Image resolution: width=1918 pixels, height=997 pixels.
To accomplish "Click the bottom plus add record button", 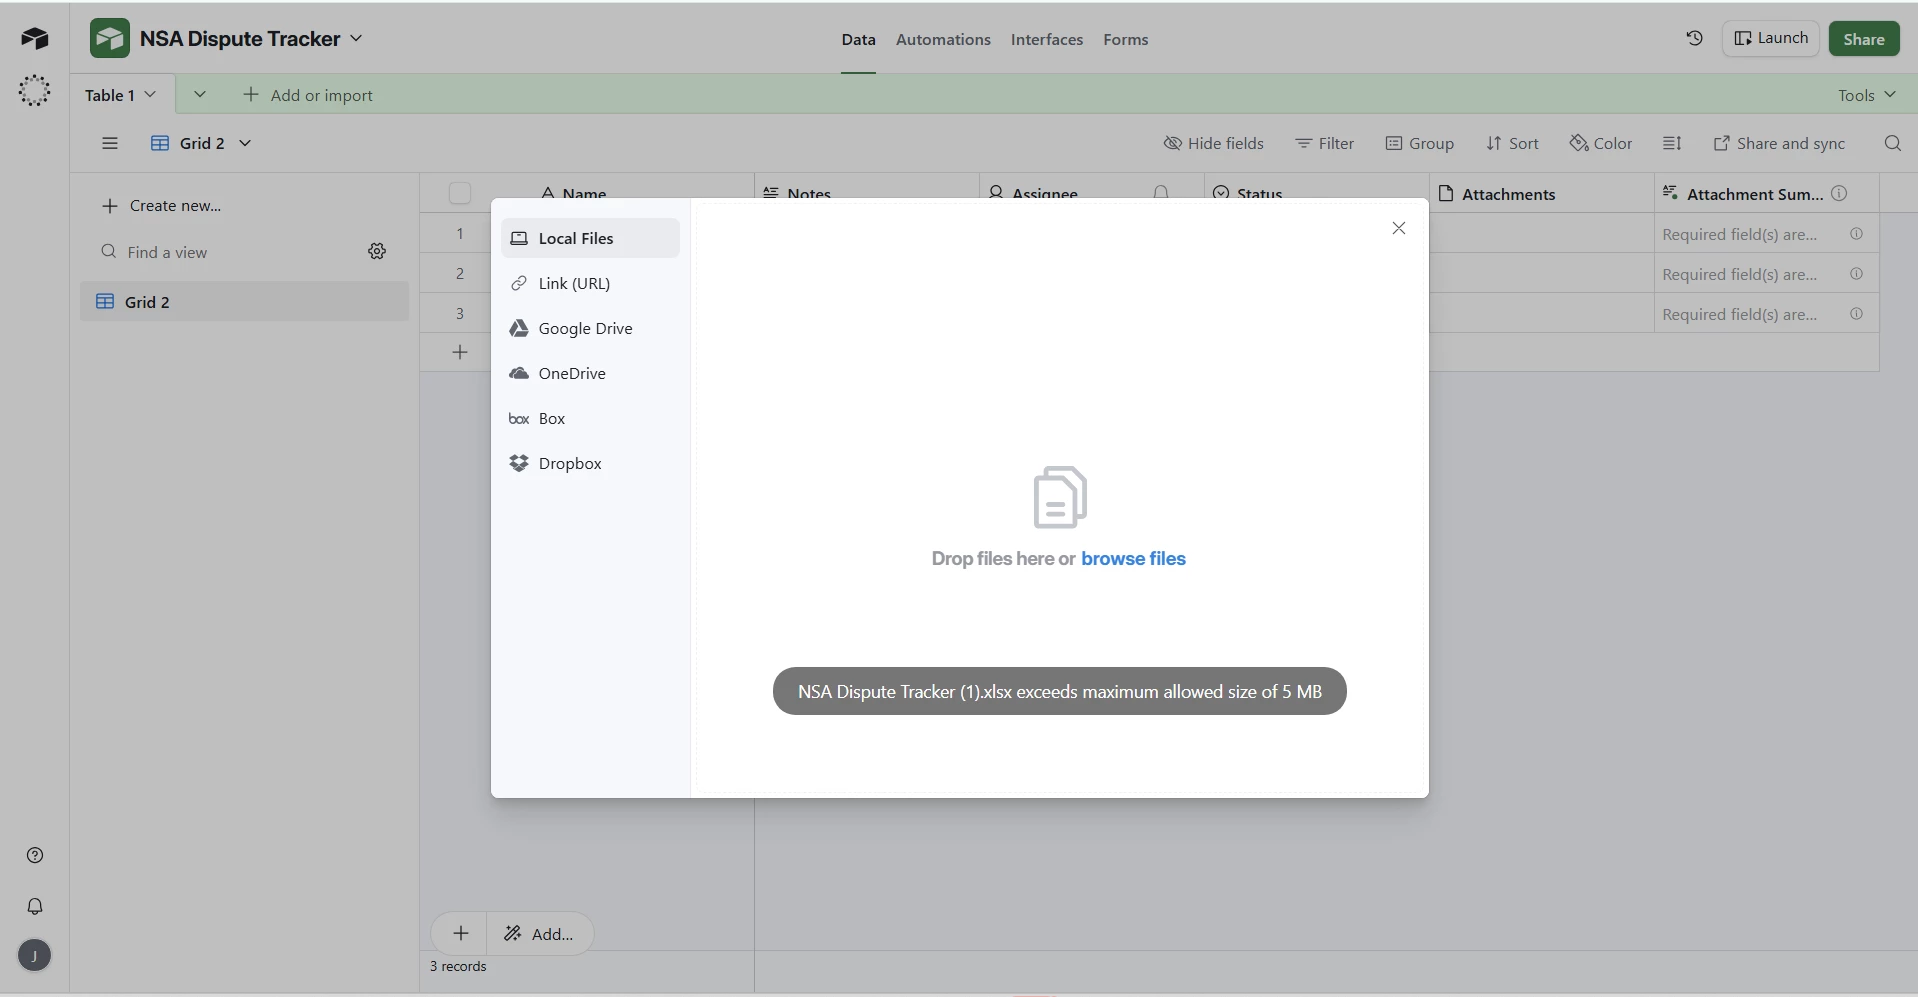I will (460, 933).
